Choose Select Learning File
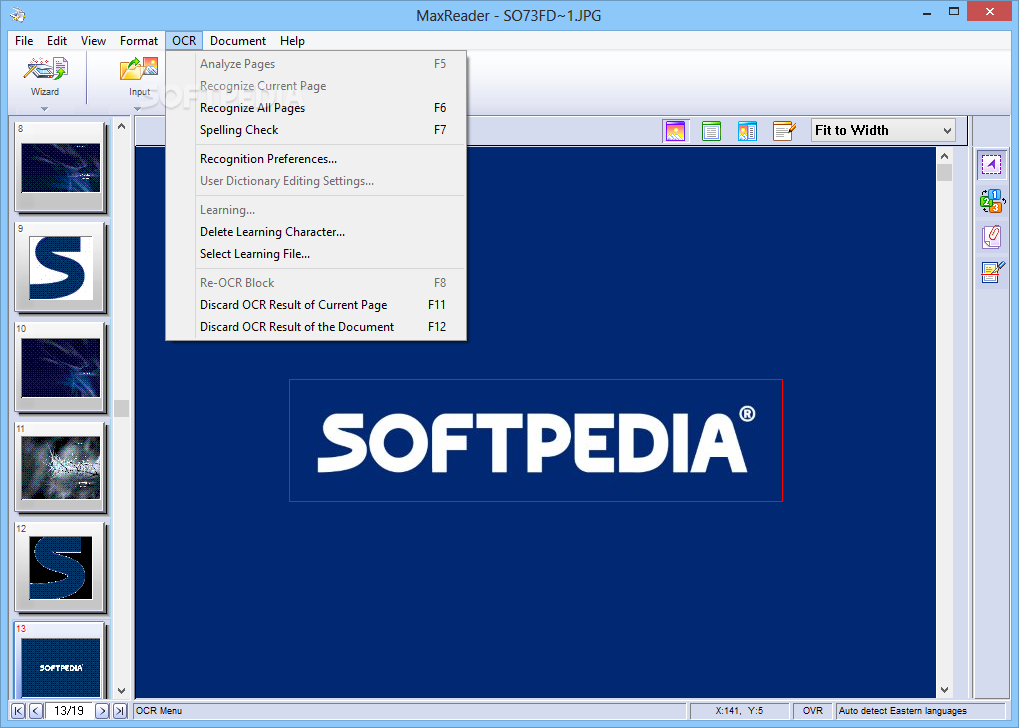This screenshot has height=728, width=1019. pos(316,254)
